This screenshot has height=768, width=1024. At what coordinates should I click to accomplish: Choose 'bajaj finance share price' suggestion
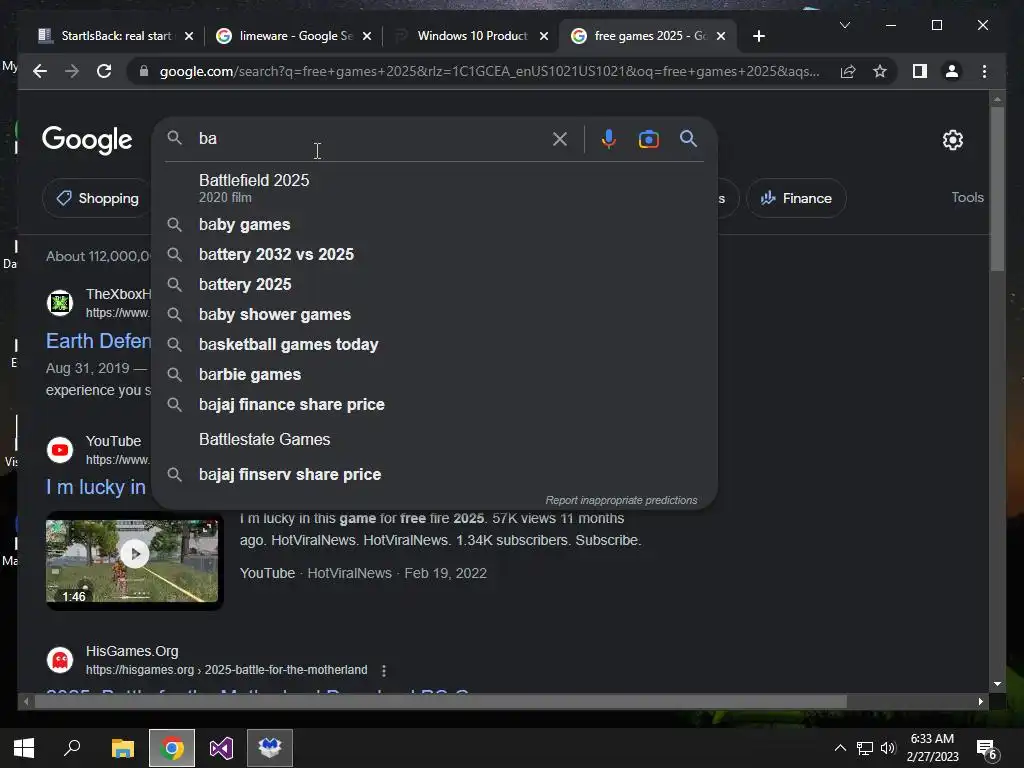point(434,405)
